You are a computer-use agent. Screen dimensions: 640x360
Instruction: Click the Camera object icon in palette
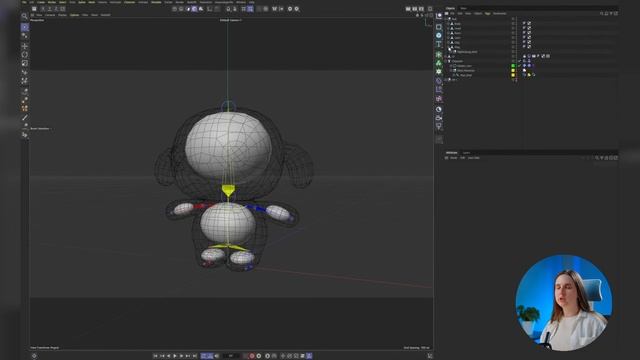[x=439, y=118]
